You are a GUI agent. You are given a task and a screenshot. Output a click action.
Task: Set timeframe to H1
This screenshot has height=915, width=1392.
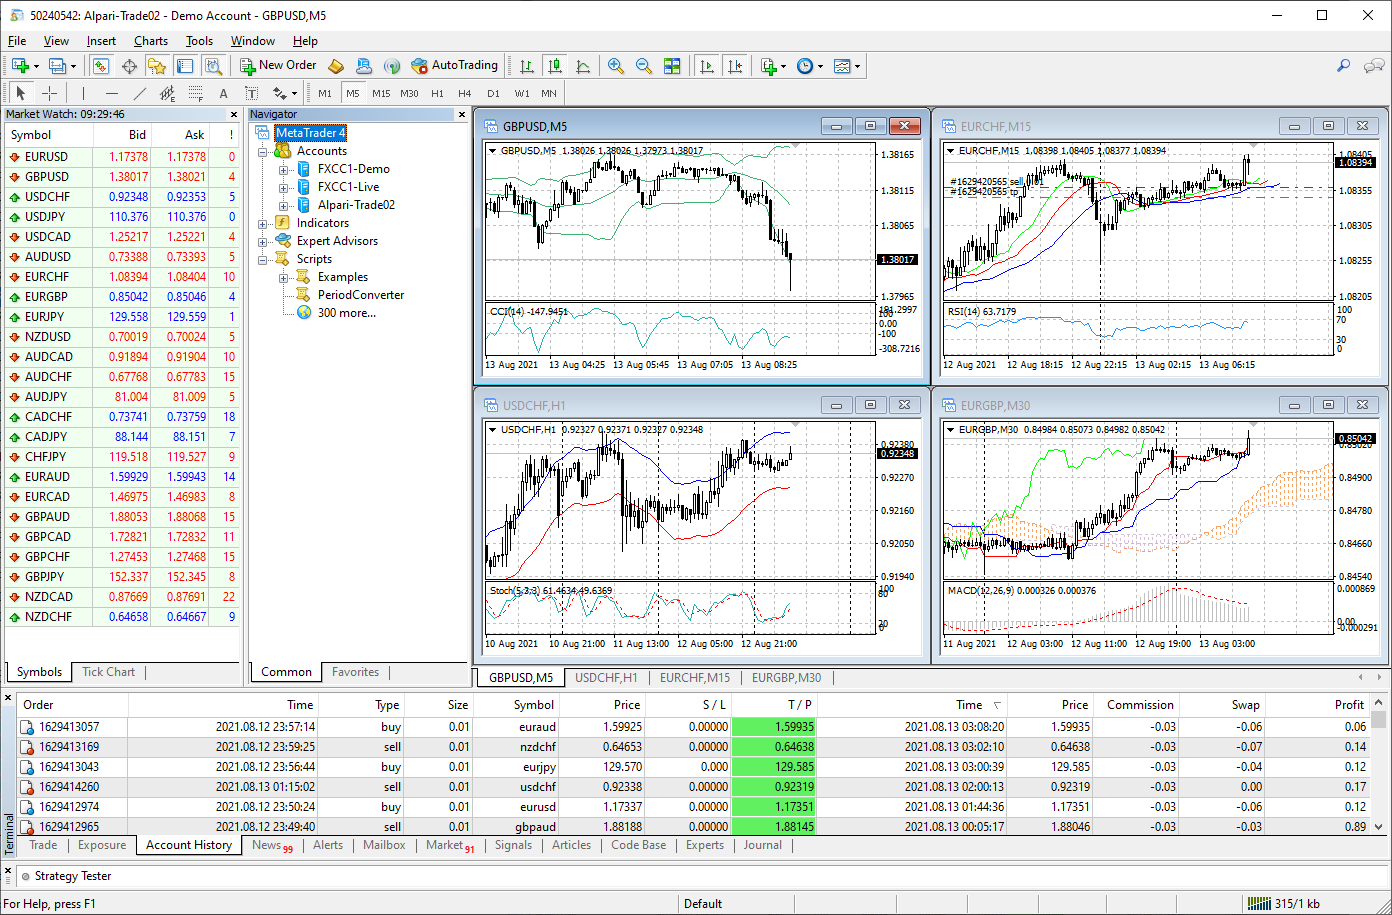(437, 93)
